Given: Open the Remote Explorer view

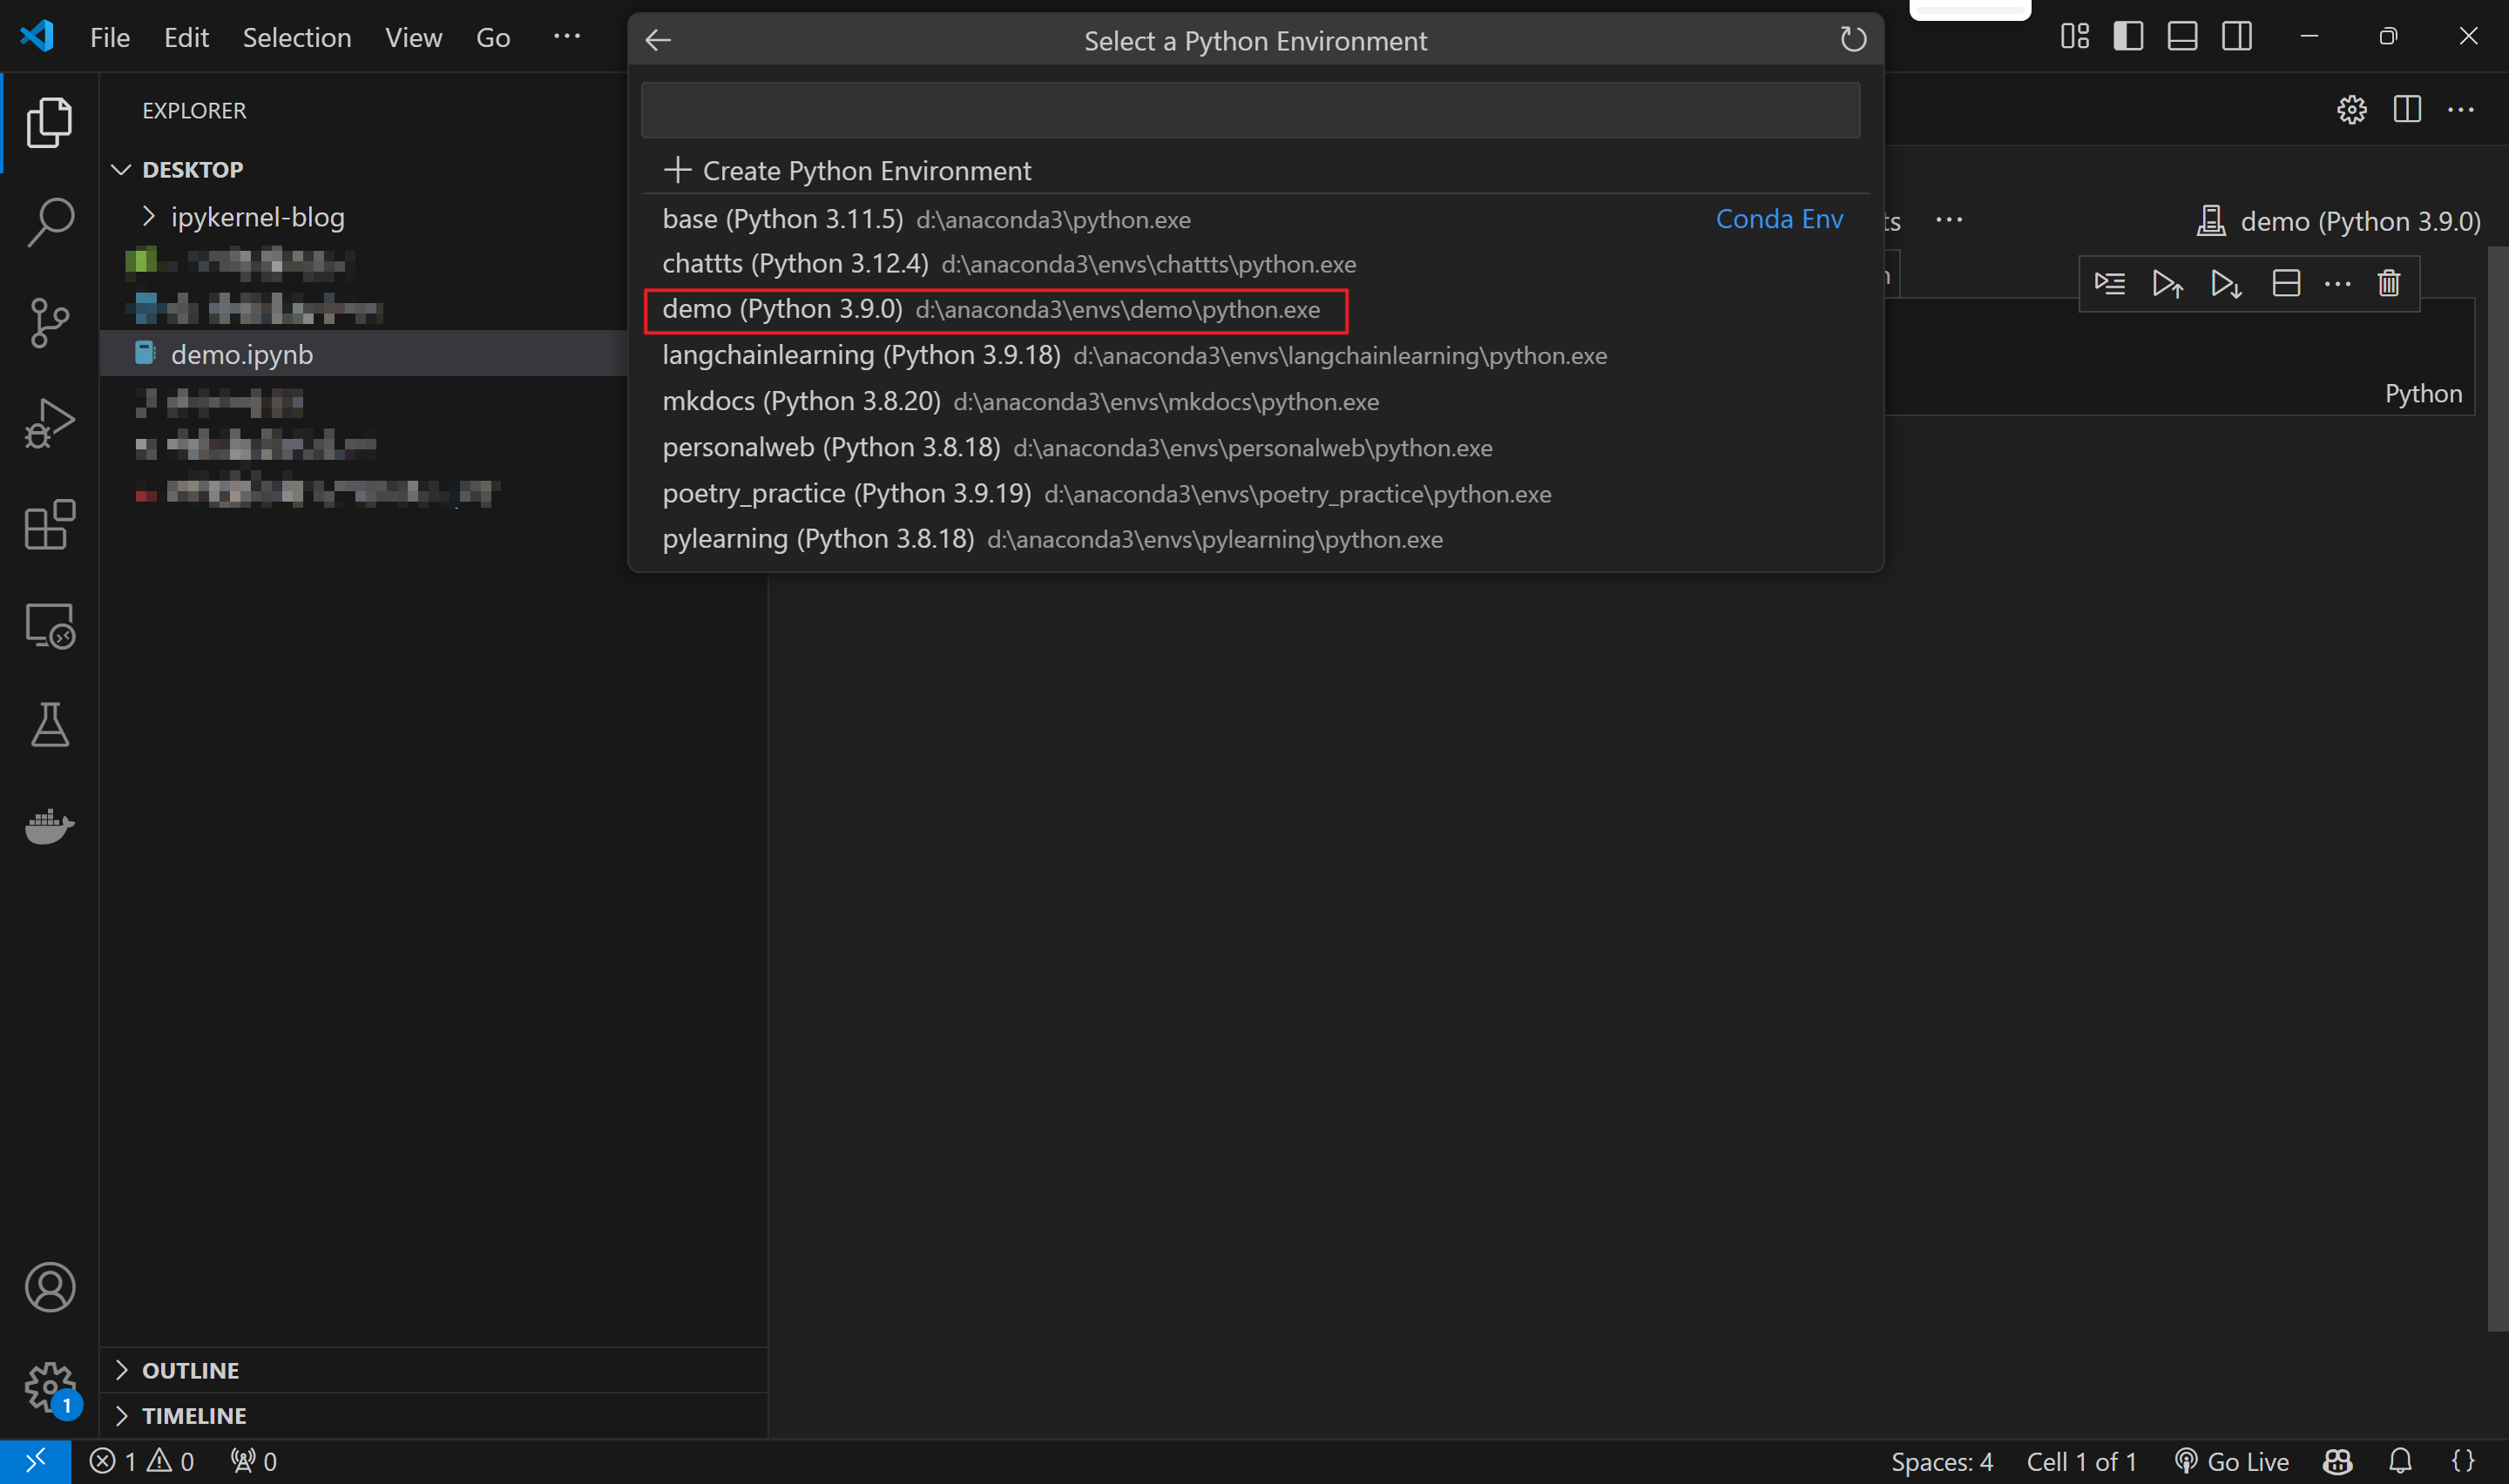Looking at the screenshot, I should coord(49,625).
